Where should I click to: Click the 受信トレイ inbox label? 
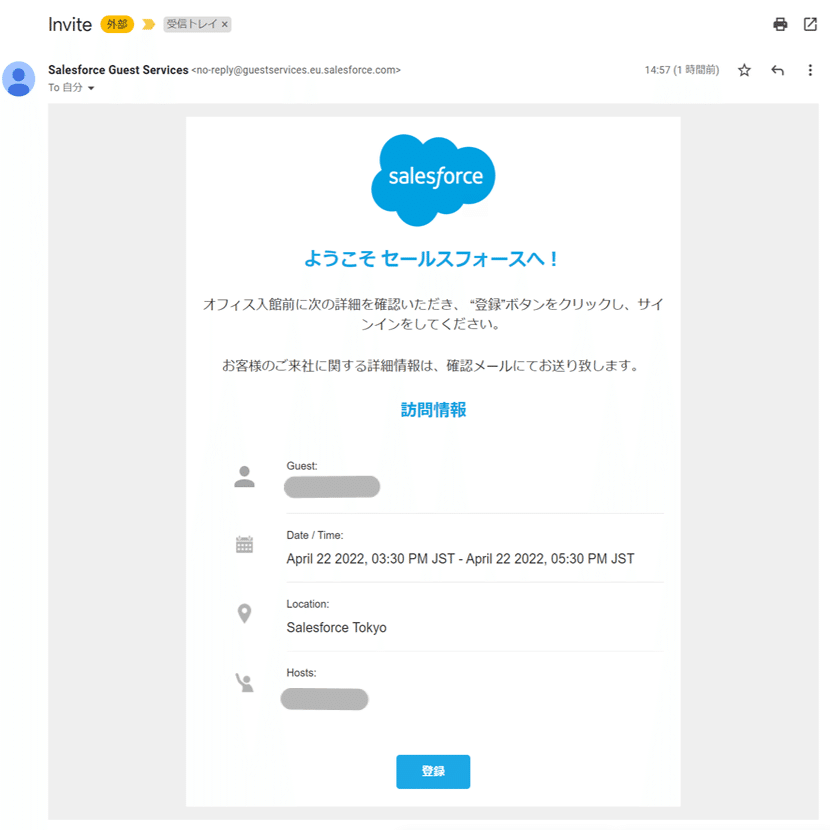pos(192,24)
